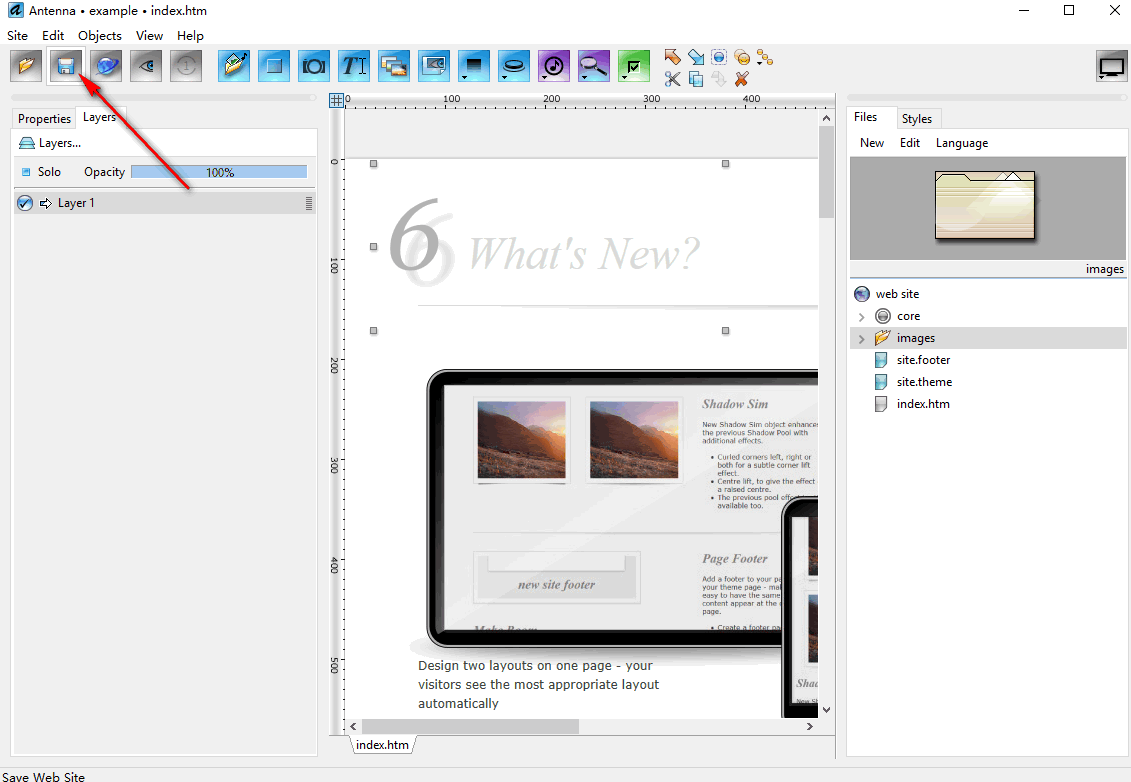Click the yellow overlapping circles icon

click(741, 57)
